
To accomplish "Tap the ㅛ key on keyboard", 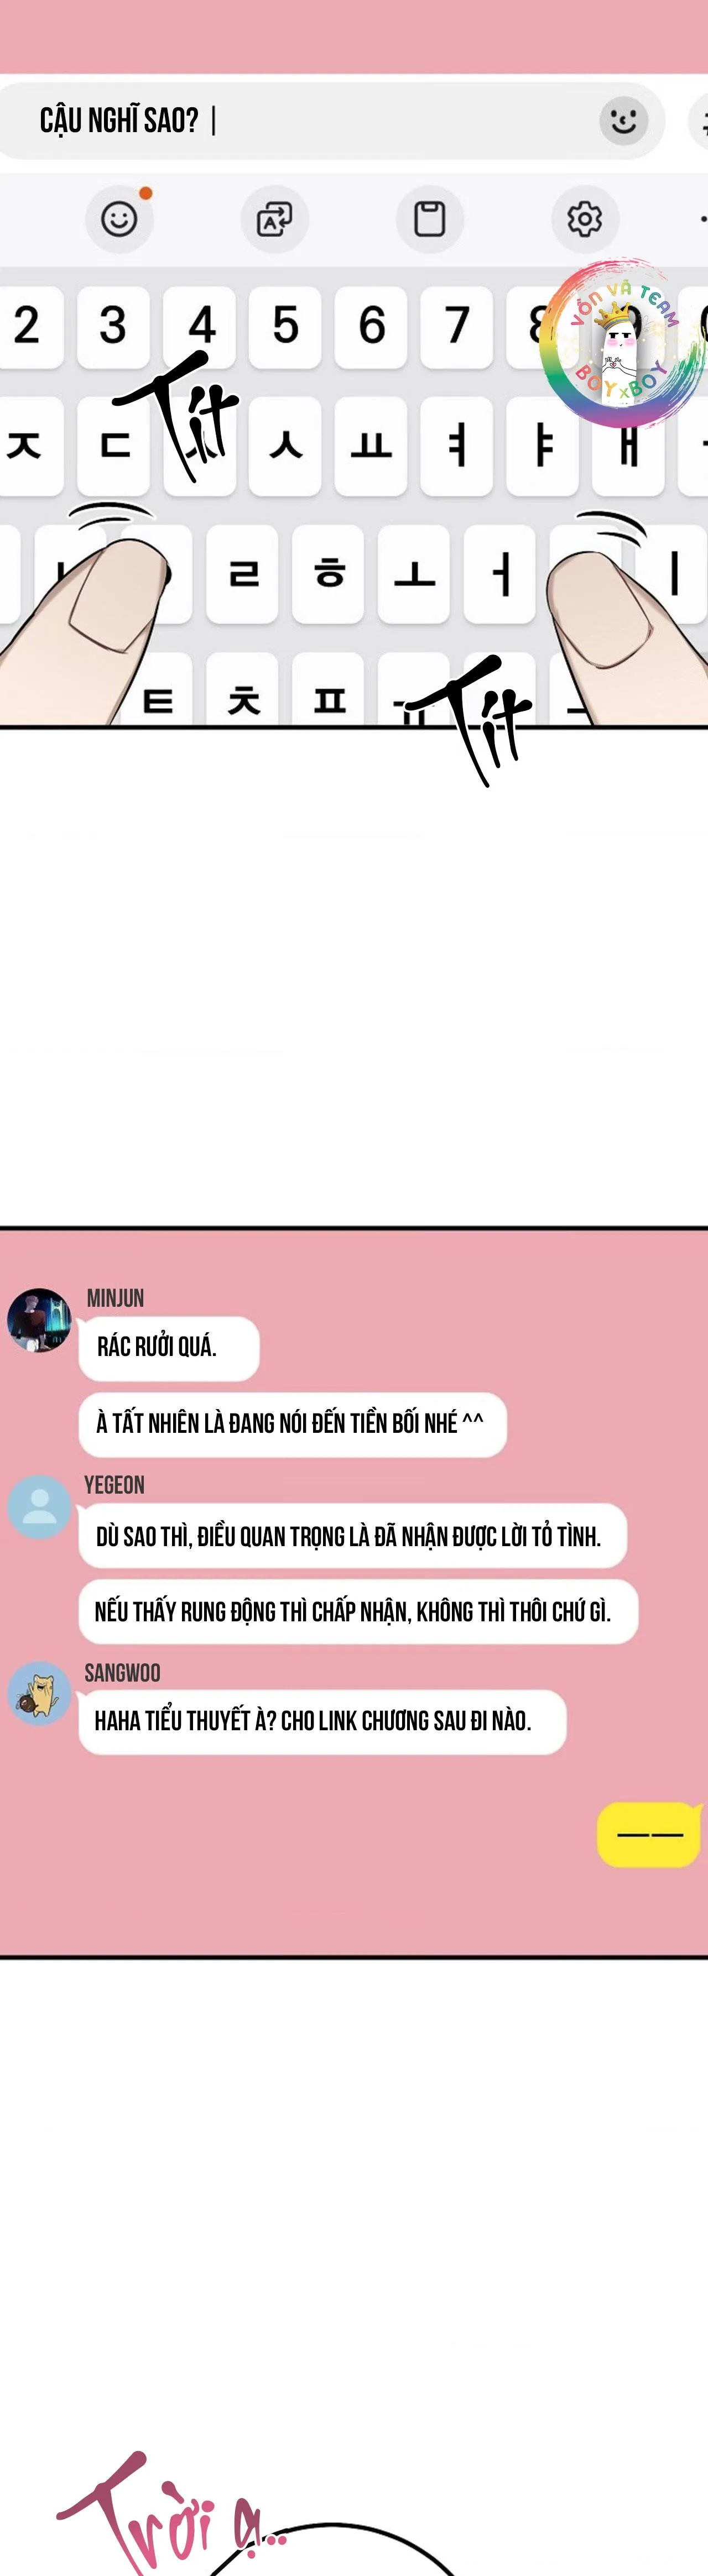I will pyautogui.click(x=371, y=446).
